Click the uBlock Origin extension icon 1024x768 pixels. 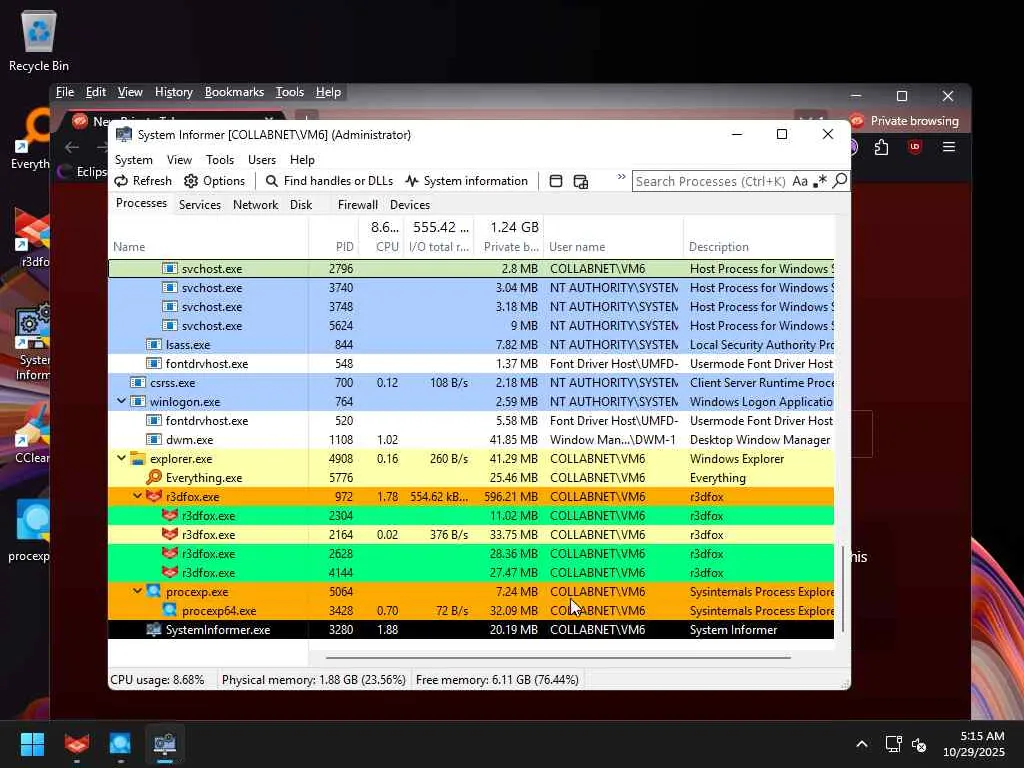pos(915,147)
